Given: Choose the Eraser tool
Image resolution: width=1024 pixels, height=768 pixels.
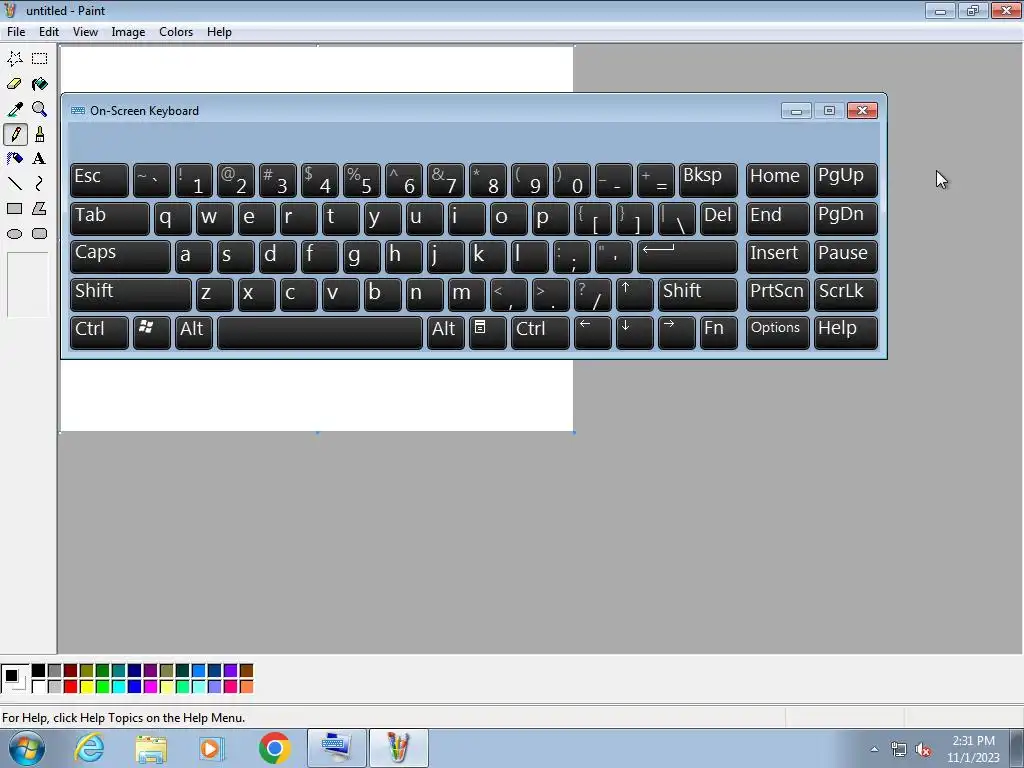Looking at the screenshot, I should pos(14,84).
